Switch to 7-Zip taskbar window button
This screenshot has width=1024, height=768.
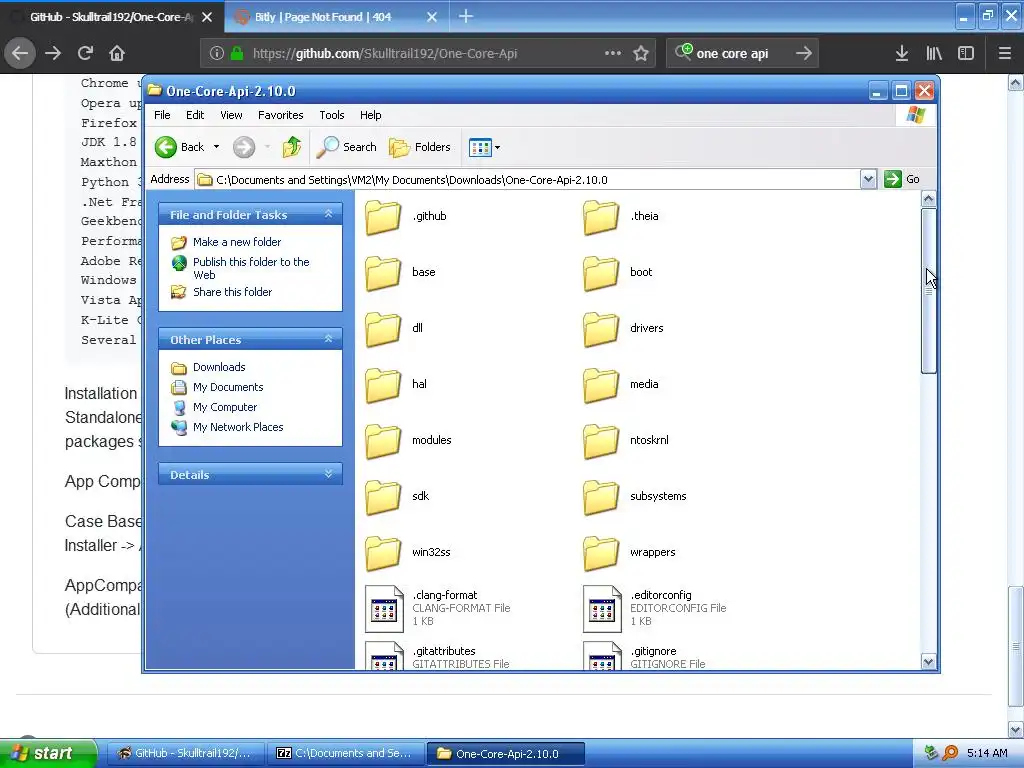pos(345,753)
